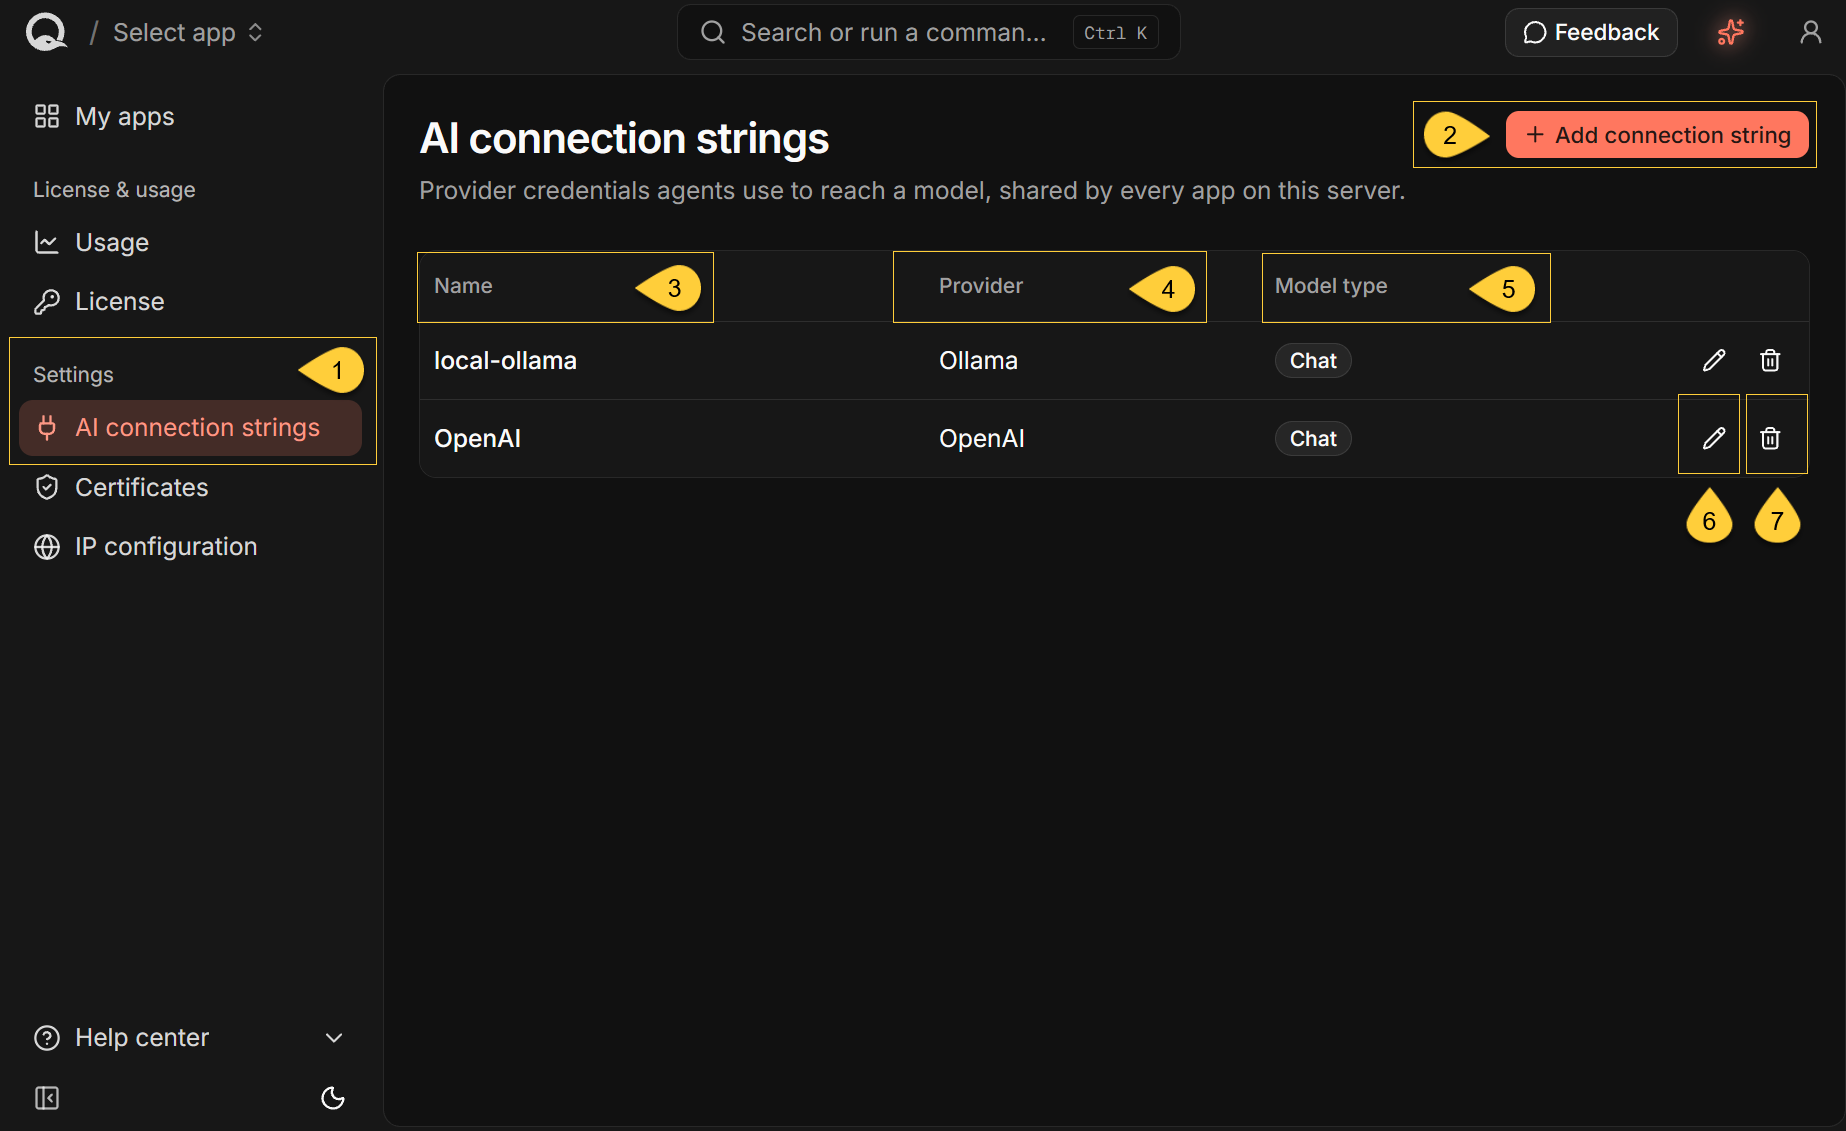Delete the local-ollama connection string
The image size is (1846, 1131).
click(x=1770, y=360)
